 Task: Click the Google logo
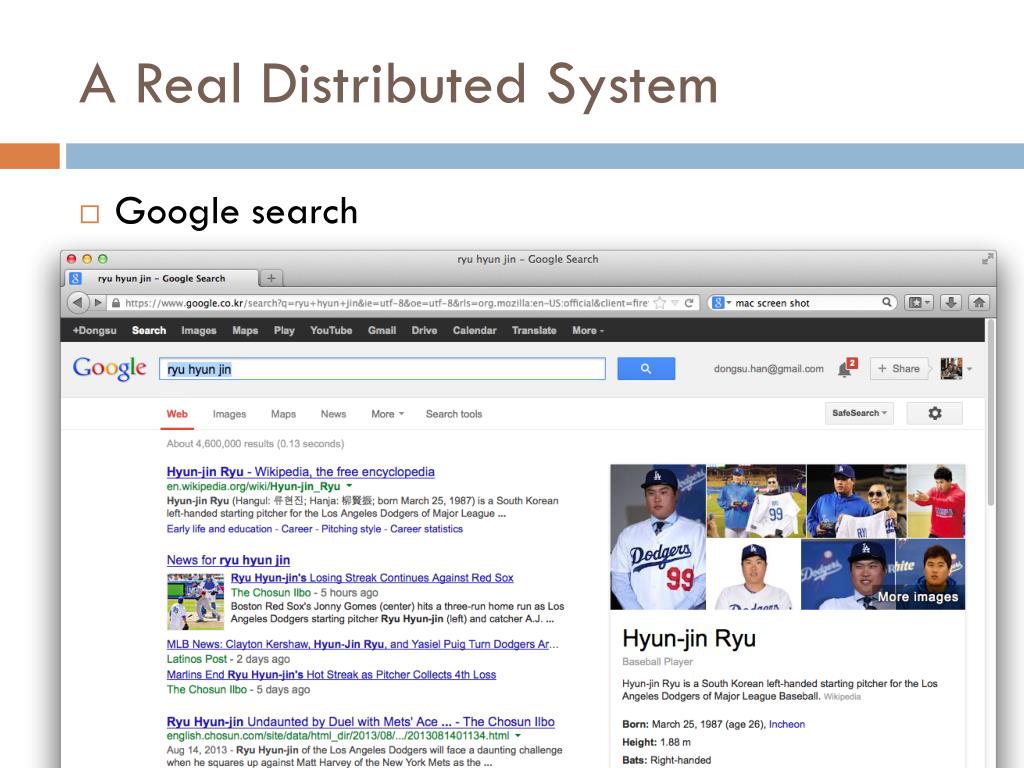(x=110, y=369)
